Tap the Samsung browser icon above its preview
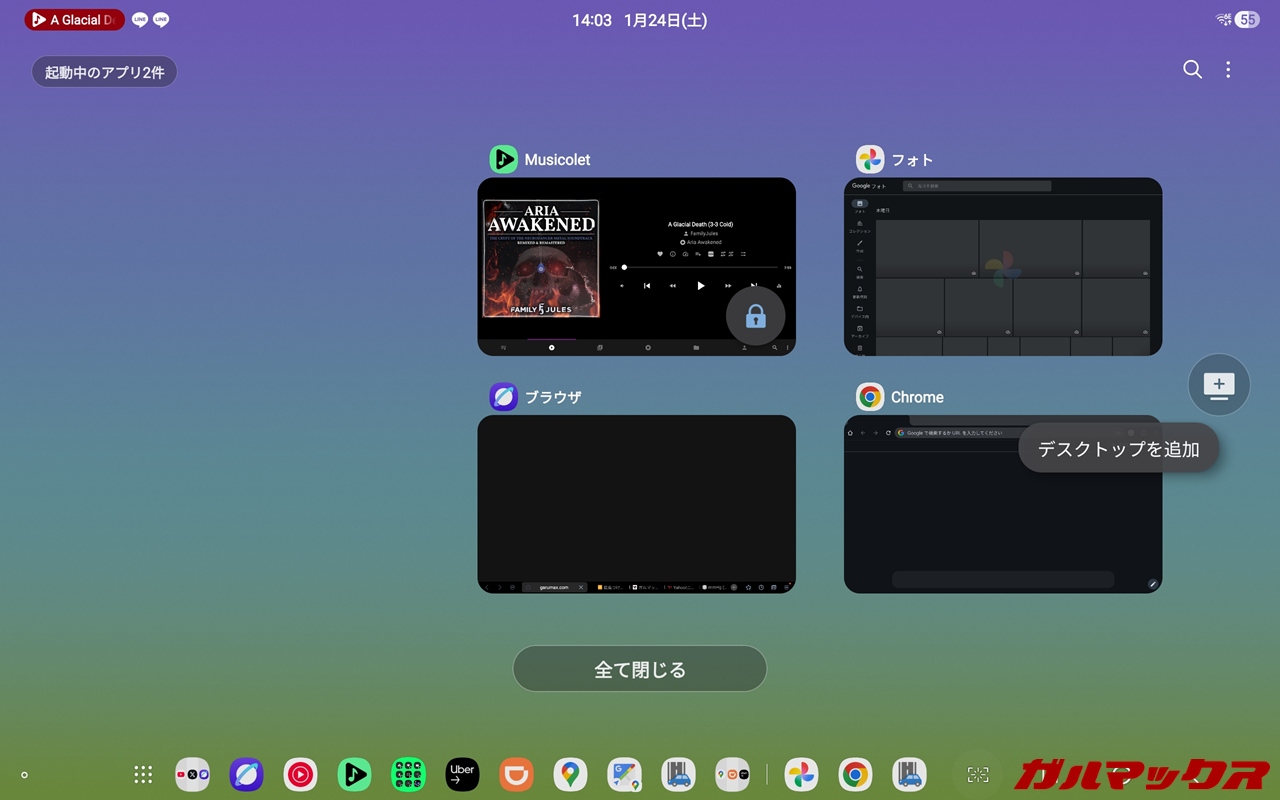This screenshot has height=800, width=1280. (x=503, y=397)
